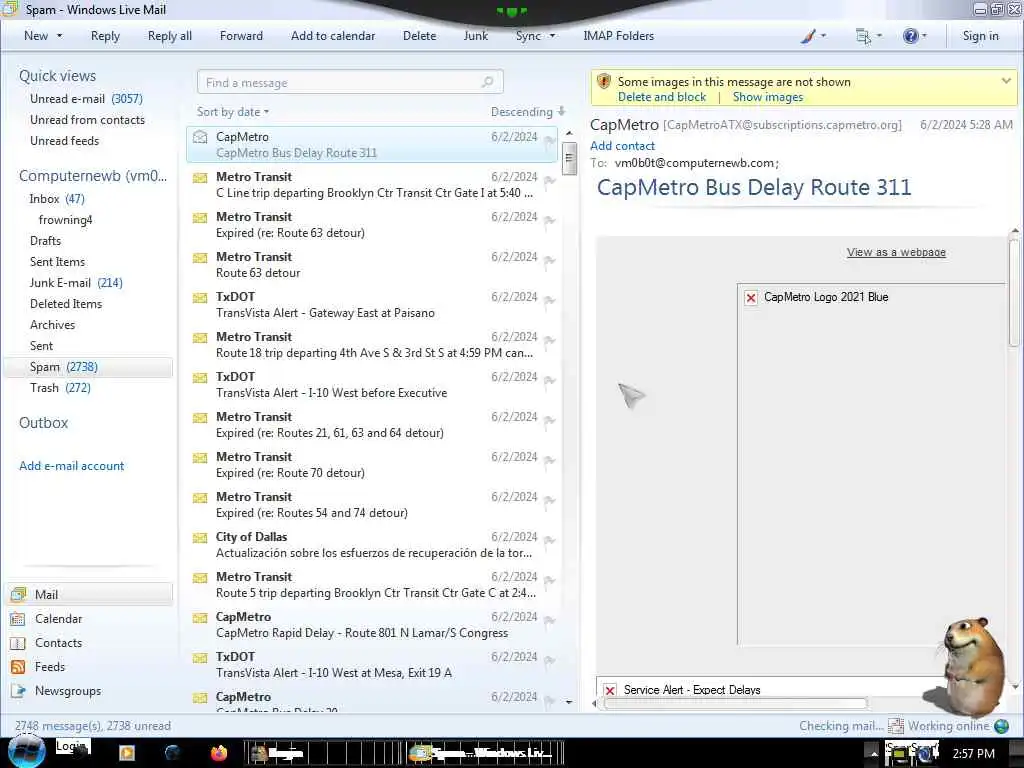The width and height of the screenshot is (1024, 768).
Task: Click Reply all in the toolbar
Action: click(170, 36)
